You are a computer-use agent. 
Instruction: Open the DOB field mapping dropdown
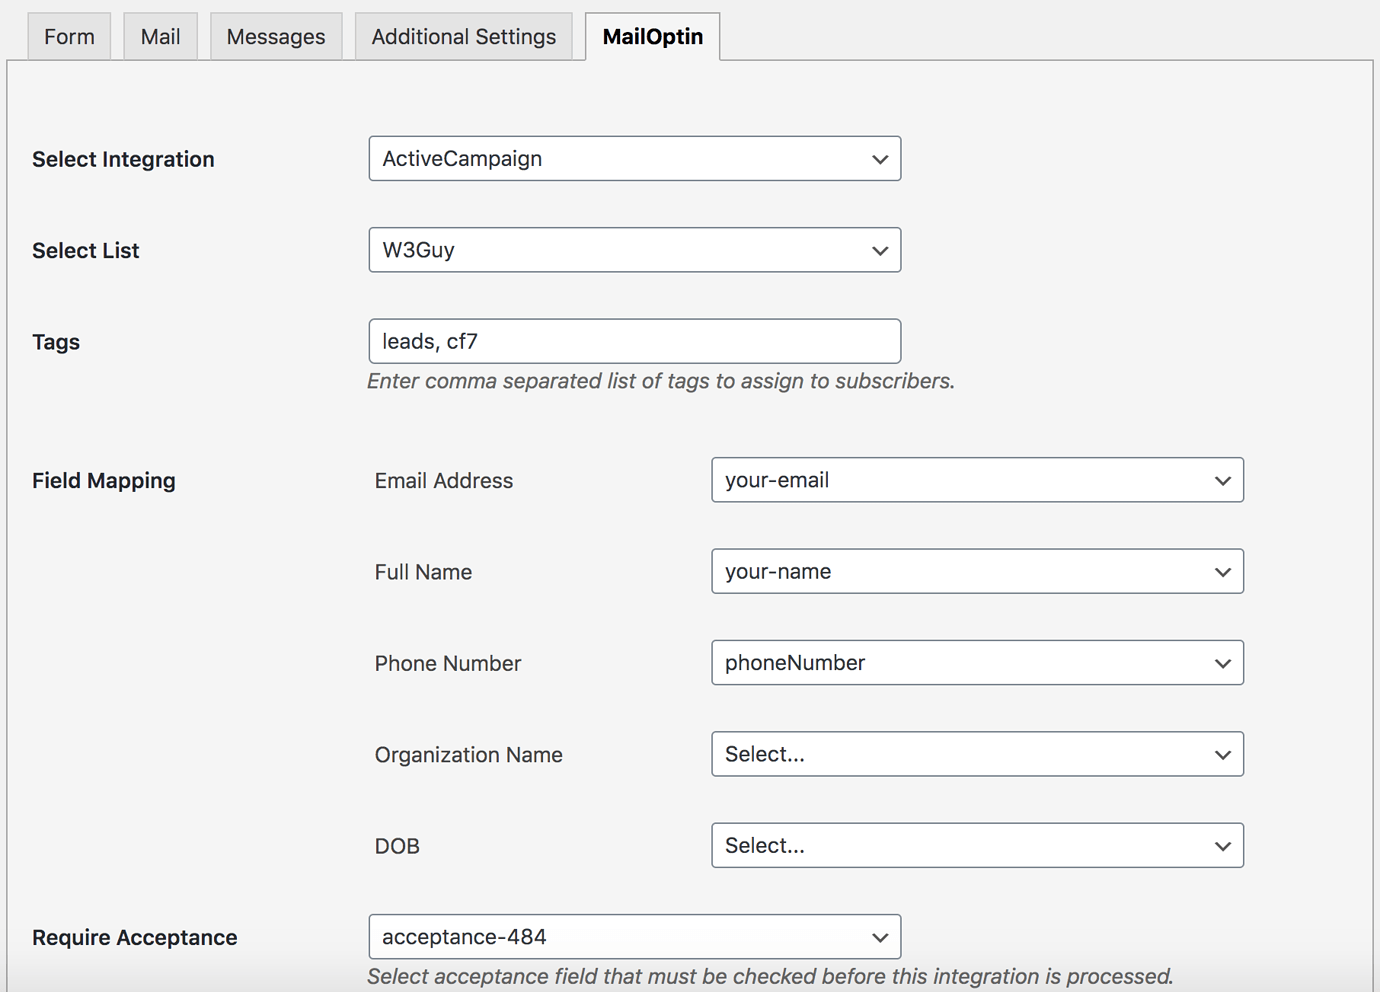point(976,846)
